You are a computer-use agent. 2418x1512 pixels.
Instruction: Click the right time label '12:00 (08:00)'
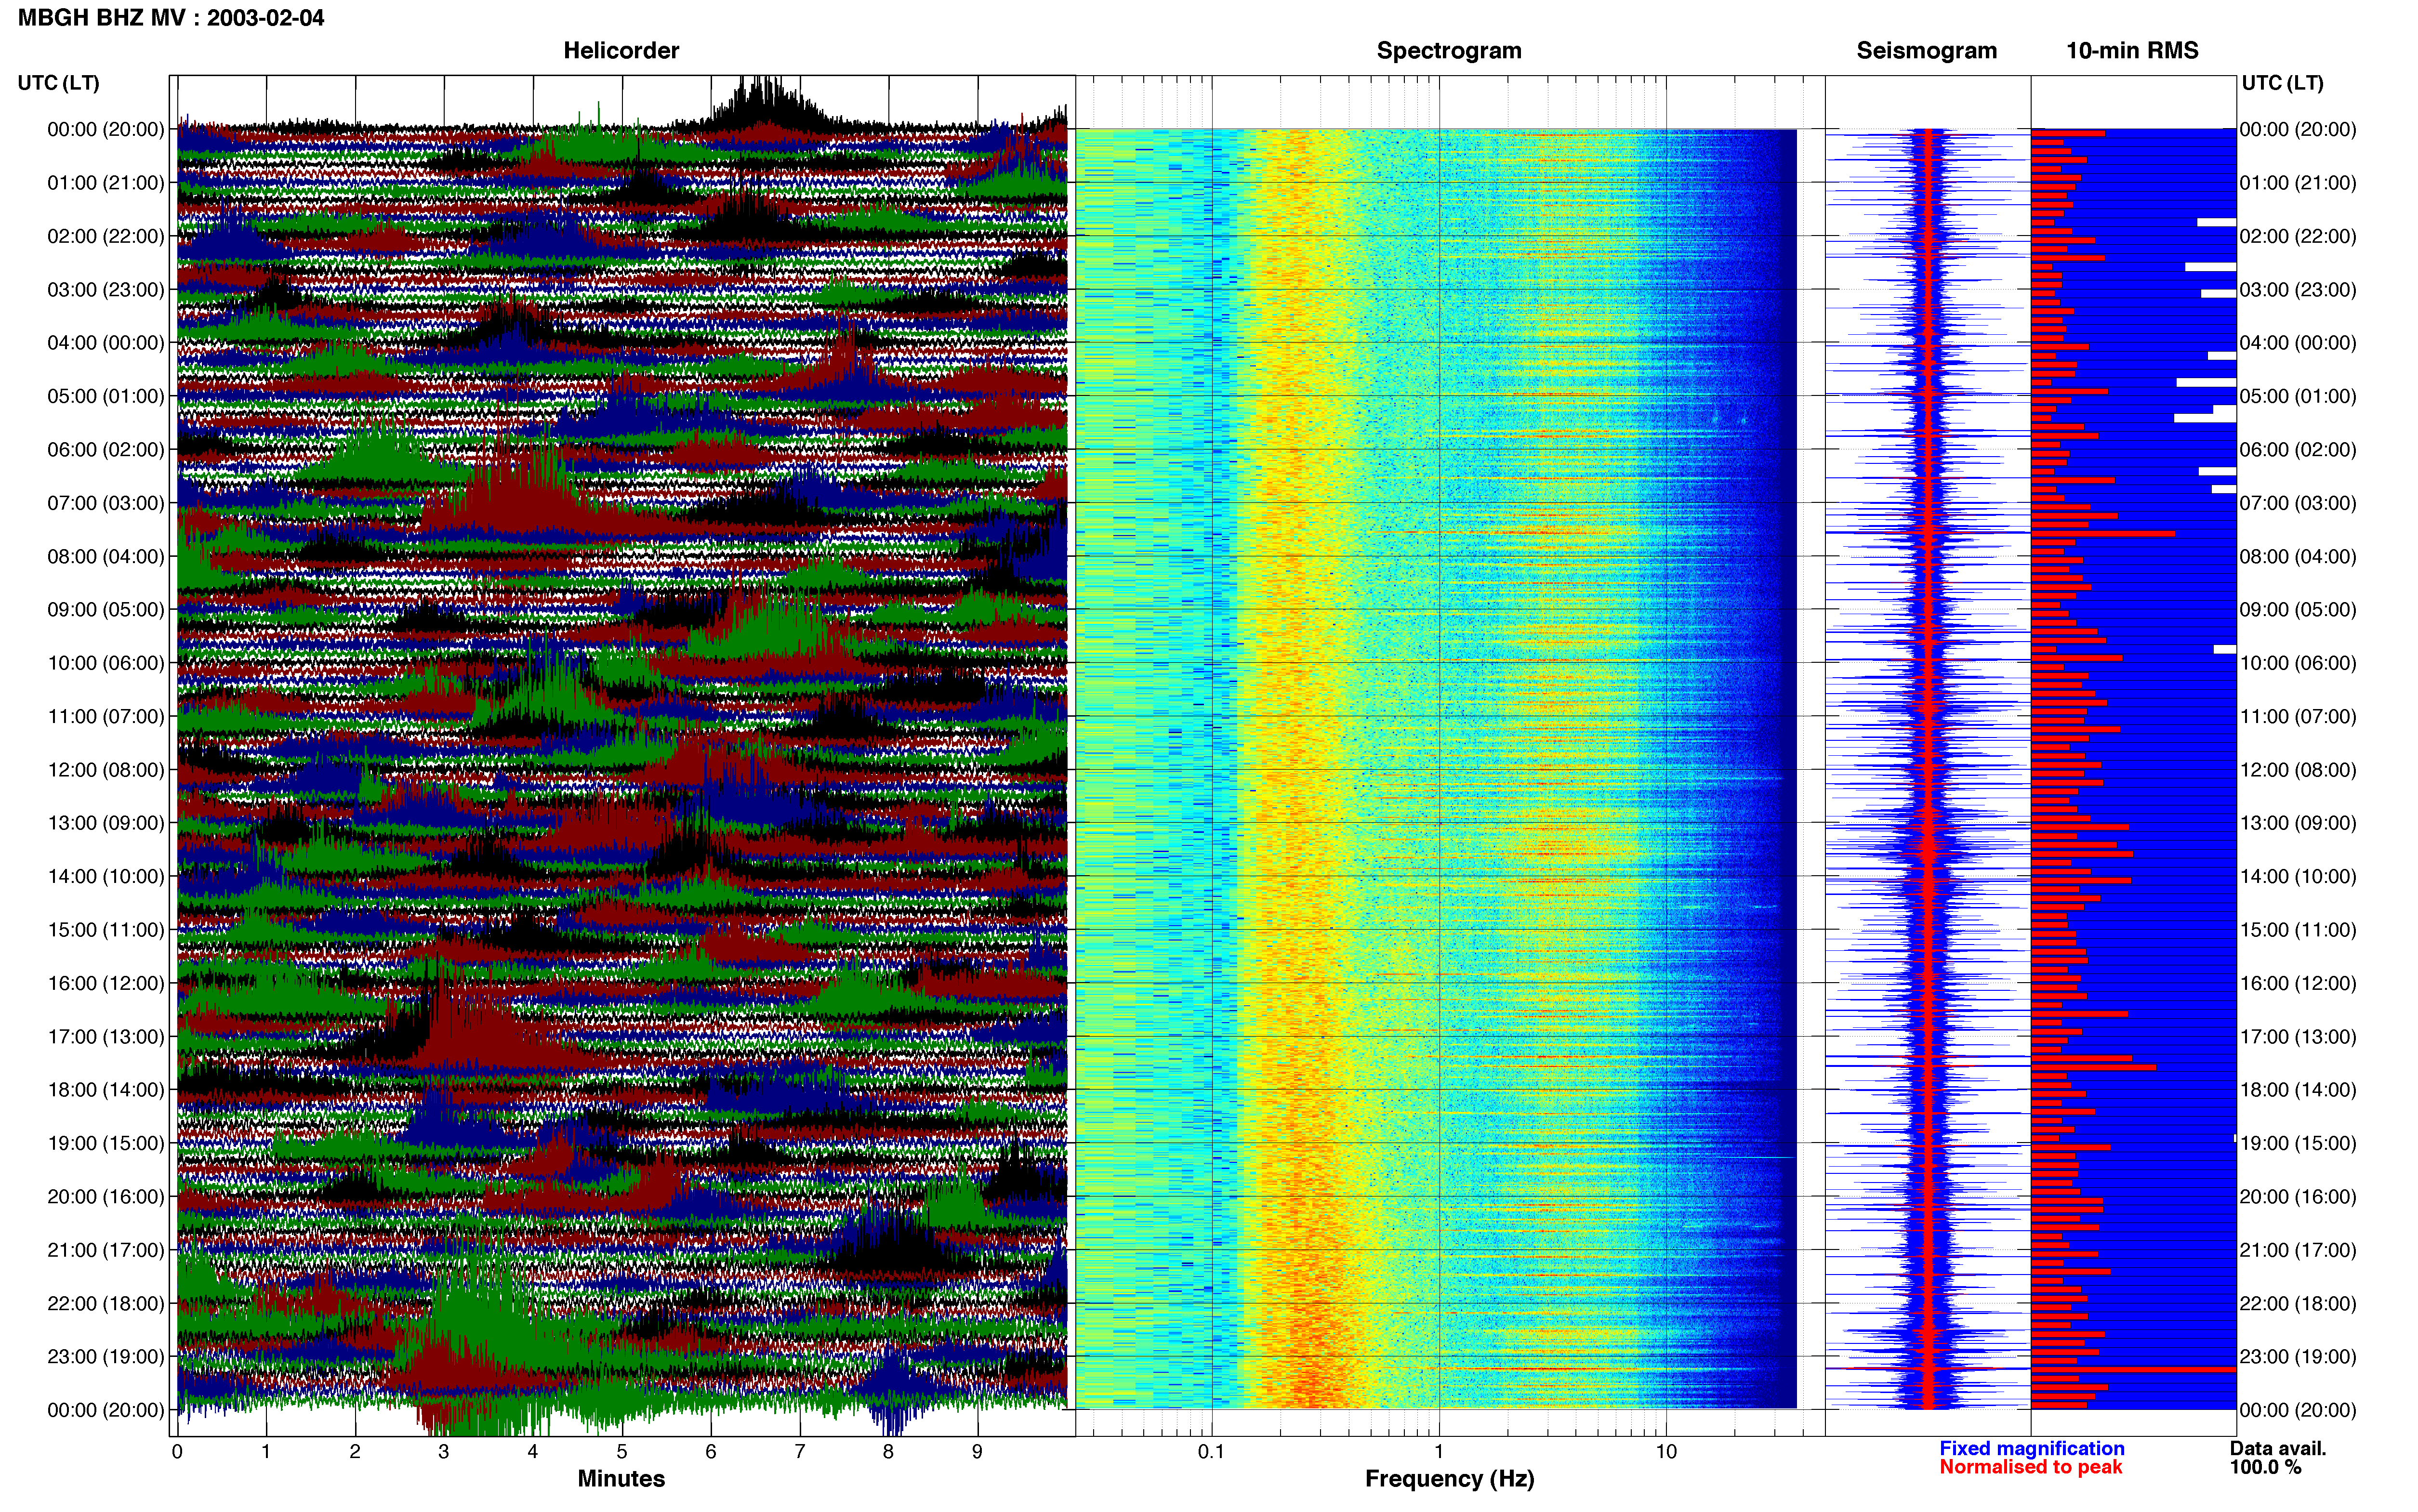coord(2298,770)
